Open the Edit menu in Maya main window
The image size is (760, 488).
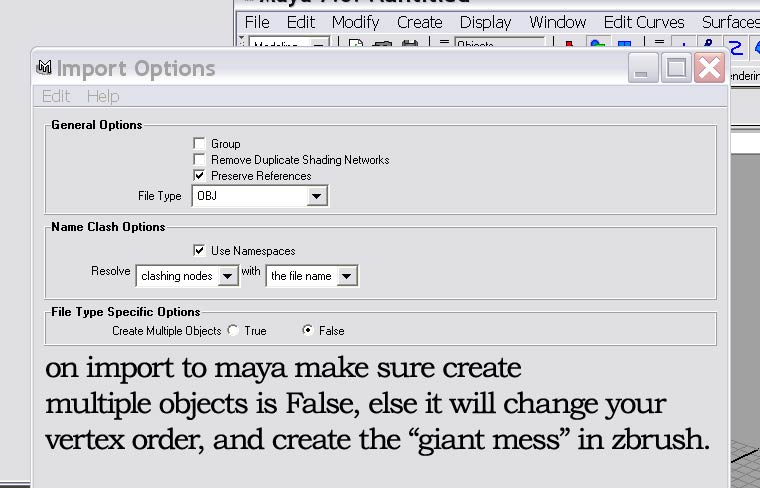click(301, 22)
